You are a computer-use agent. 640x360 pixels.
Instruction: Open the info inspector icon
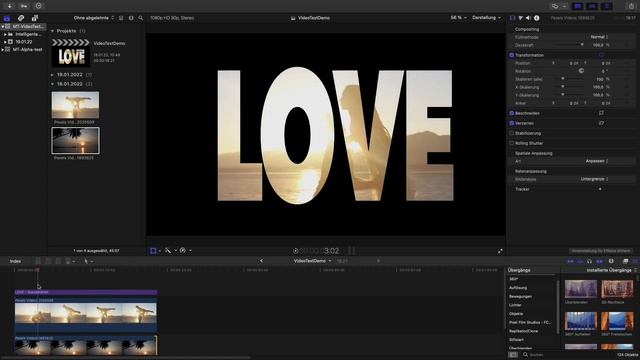(537, 18)
